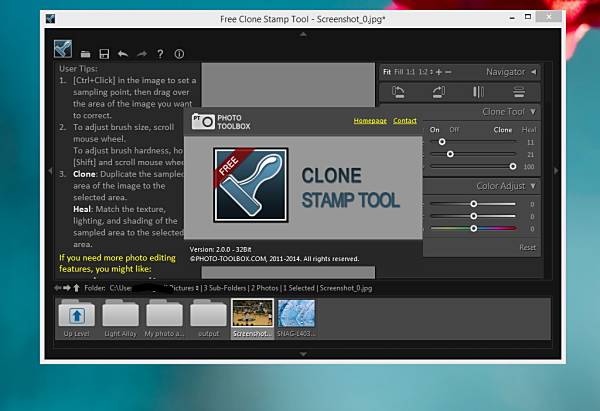
Task: Set zoom to 1:1
Action: pyautogui.click(x=411, y=72)
